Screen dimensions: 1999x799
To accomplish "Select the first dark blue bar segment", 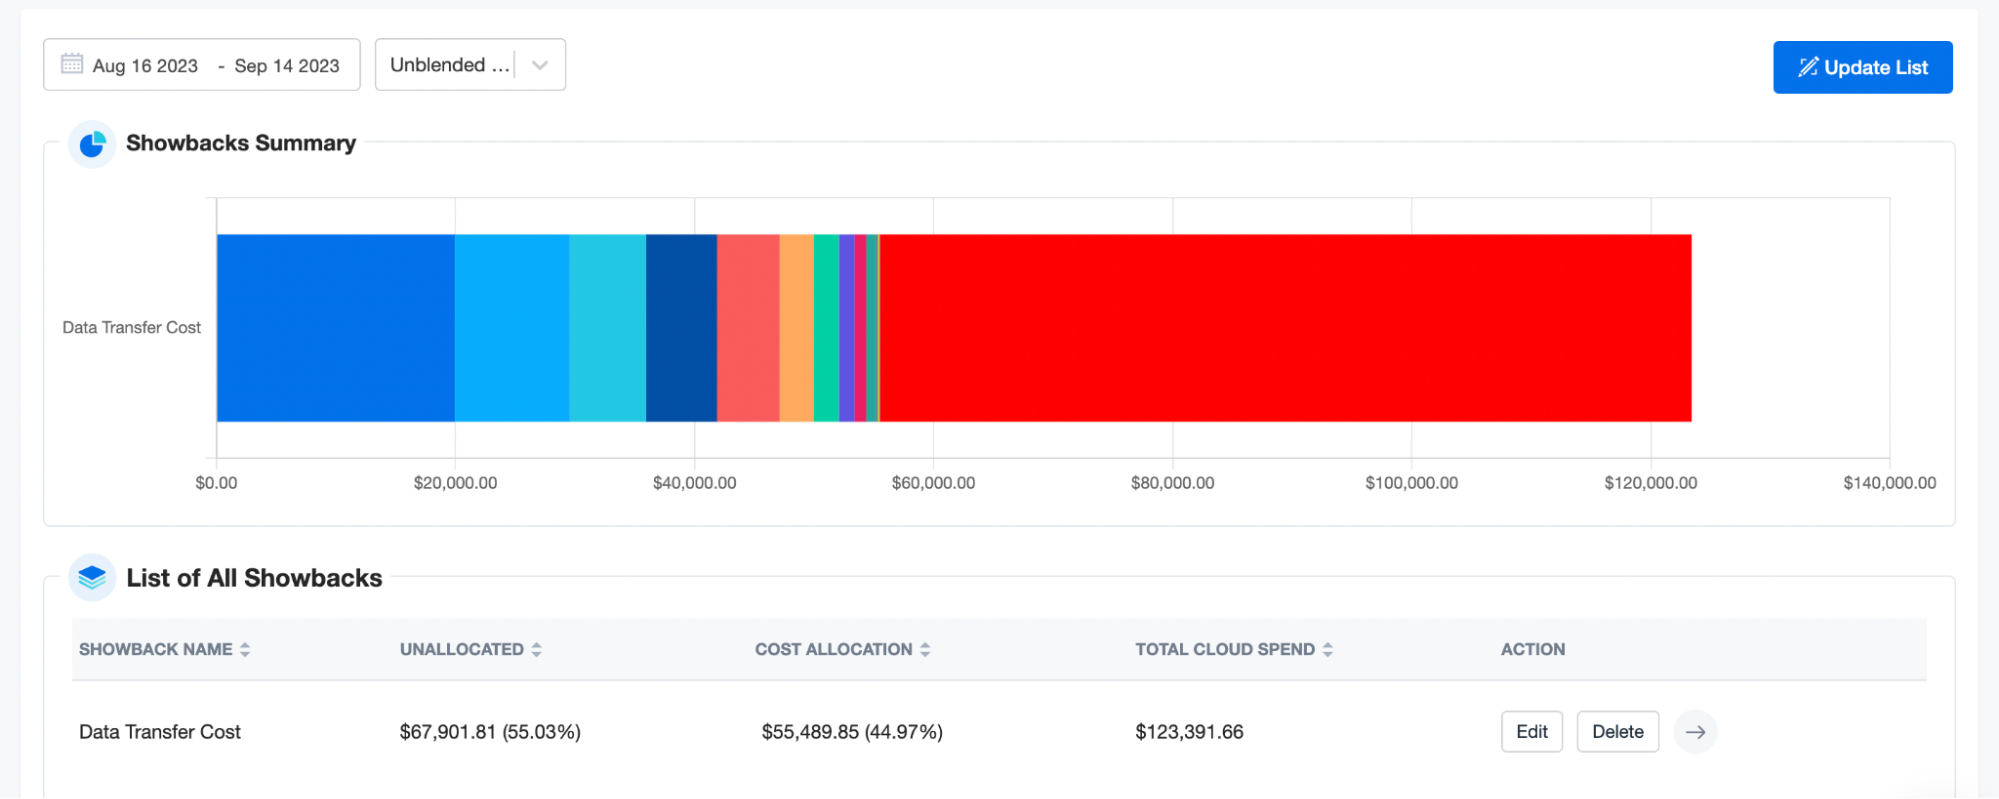I will click(x=336, y=328).
